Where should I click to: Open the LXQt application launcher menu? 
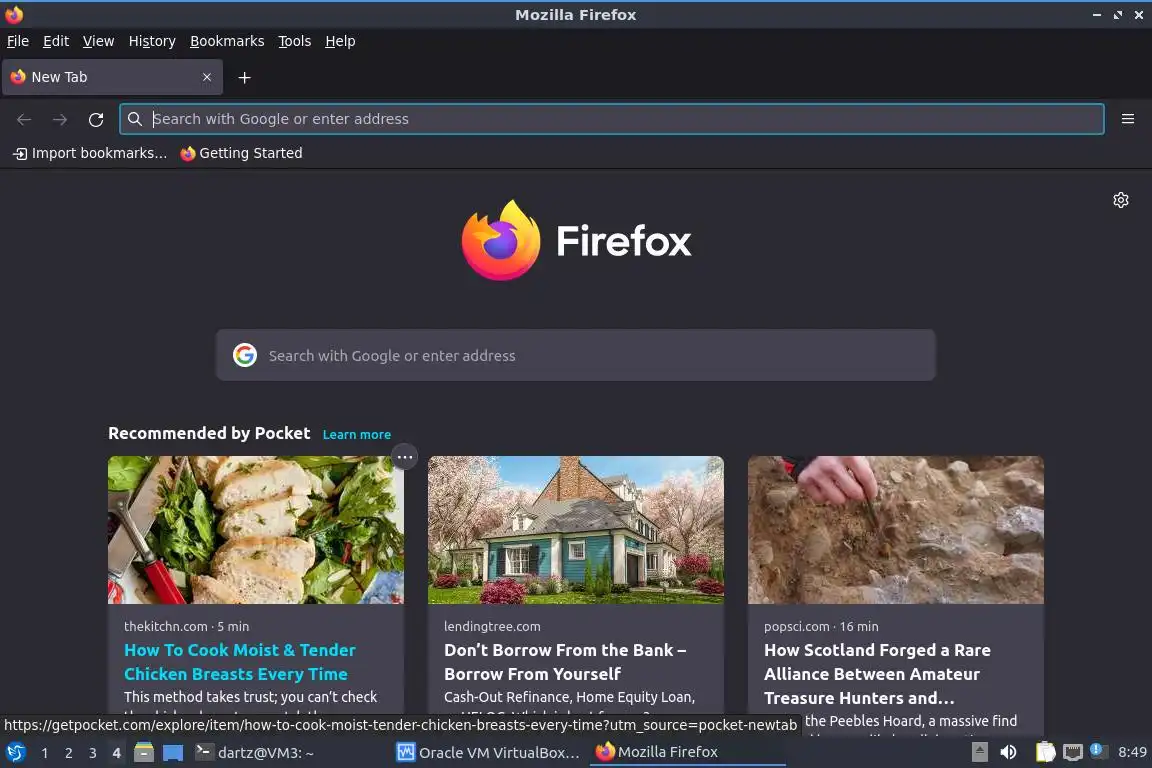(15, 753)
